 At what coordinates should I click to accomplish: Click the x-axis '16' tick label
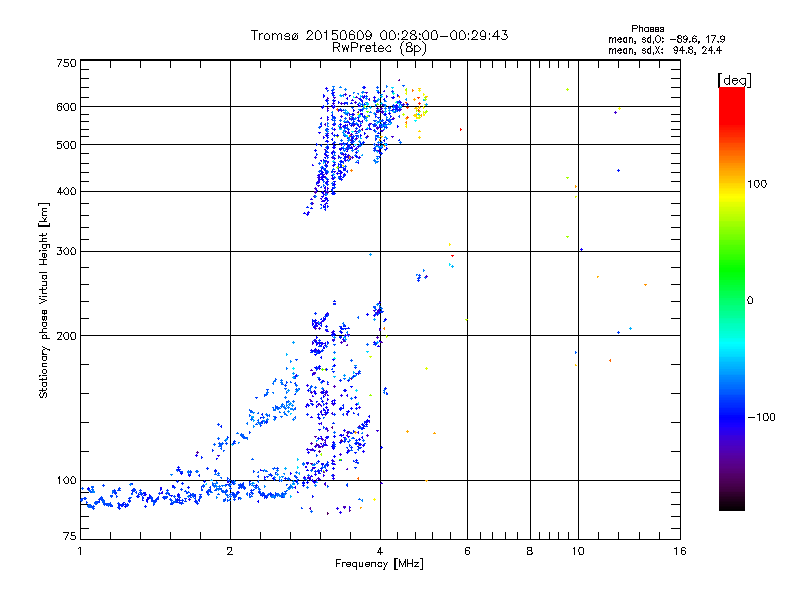point(680,551)
